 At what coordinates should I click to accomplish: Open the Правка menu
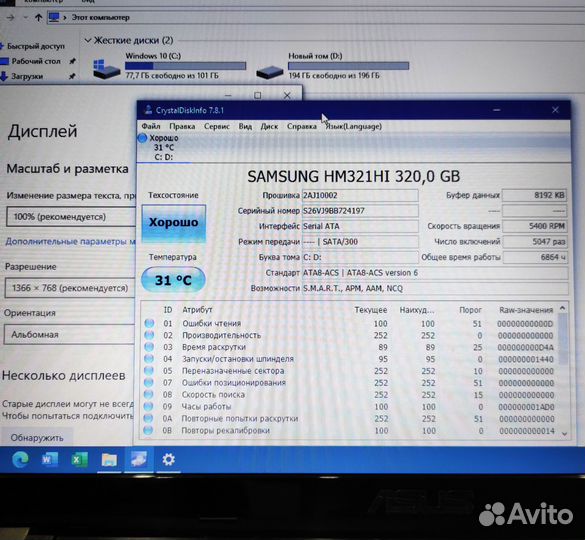[182, 126]
